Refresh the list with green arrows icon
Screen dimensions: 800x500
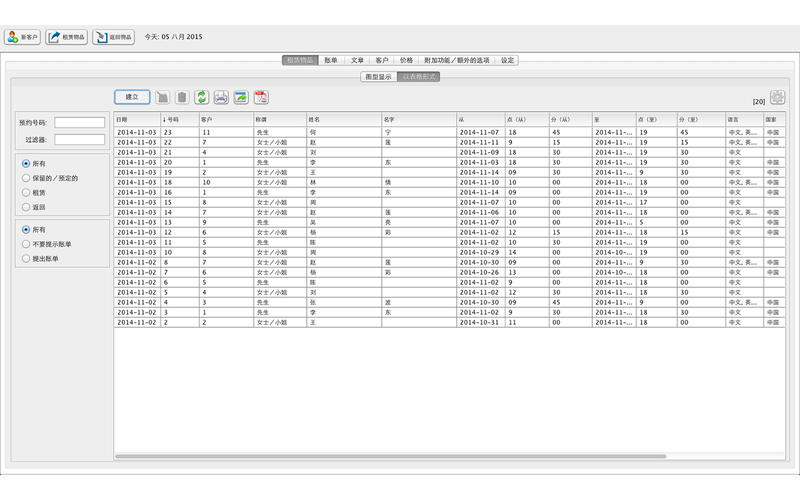[202, 97]
